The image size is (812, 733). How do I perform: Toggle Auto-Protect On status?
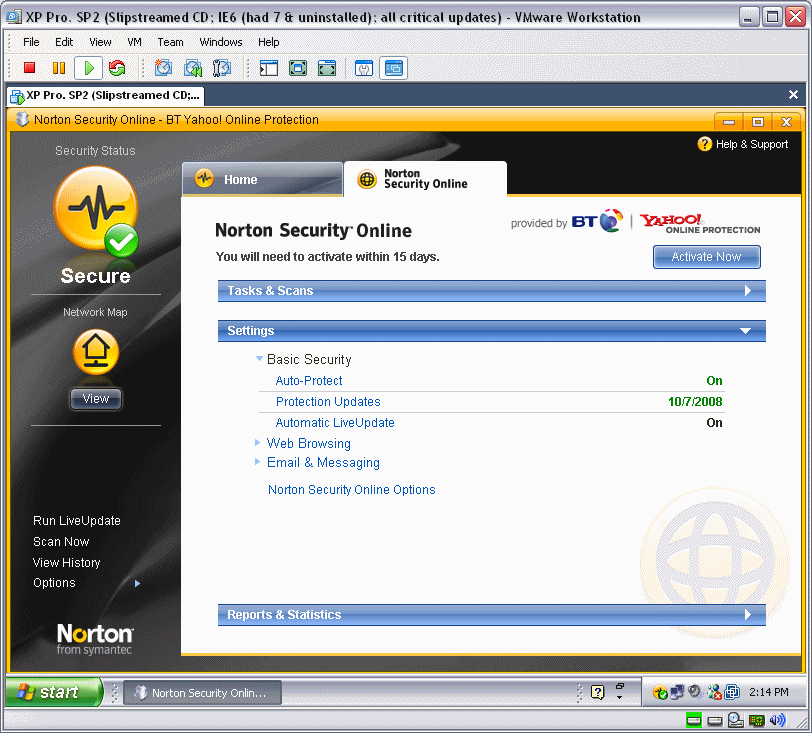click(714, 381)
